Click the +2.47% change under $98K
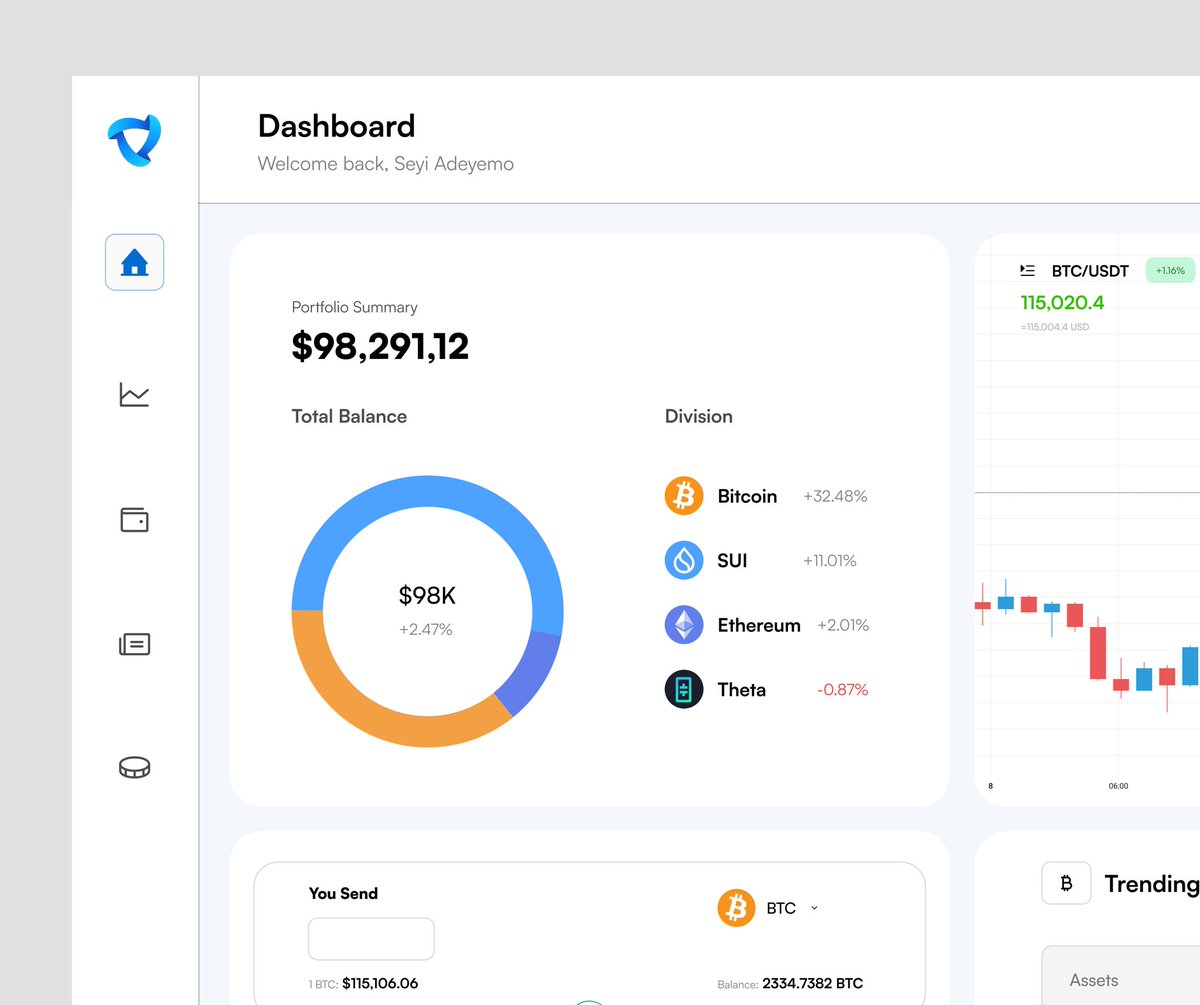Image resolution: width=1200 pixels, height=1005 pixels. click(426, 630)
